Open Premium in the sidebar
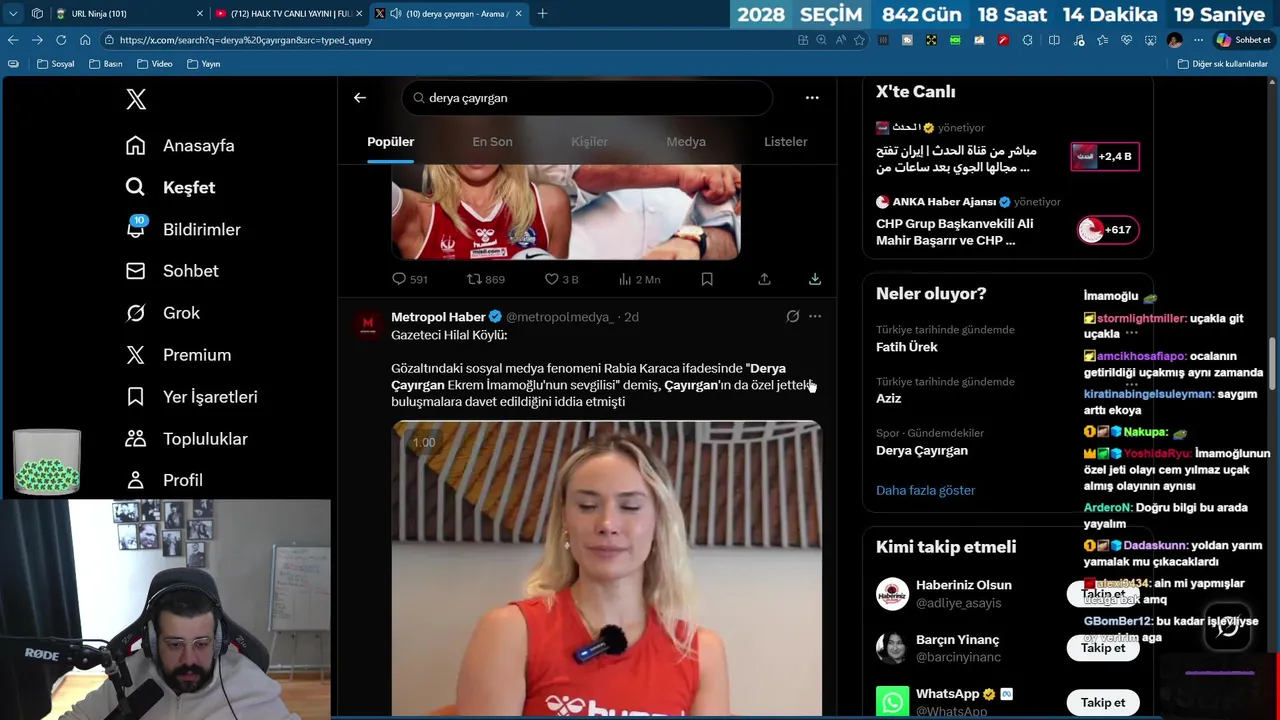This screenshot has width=1280, height=720. 178,355
